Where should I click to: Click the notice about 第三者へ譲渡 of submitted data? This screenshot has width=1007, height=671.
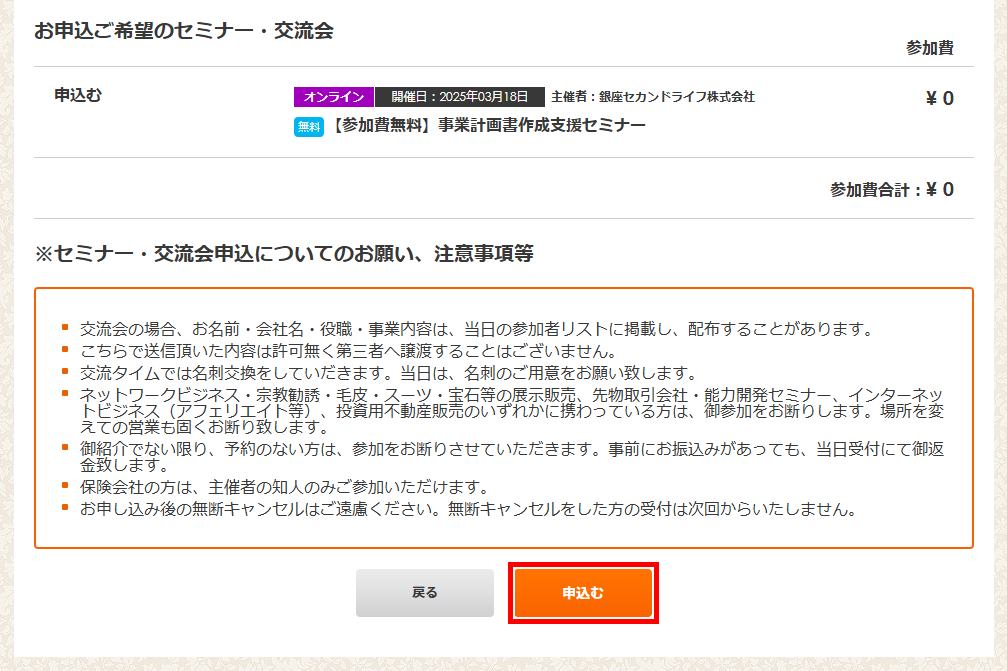tap(347, 350)
